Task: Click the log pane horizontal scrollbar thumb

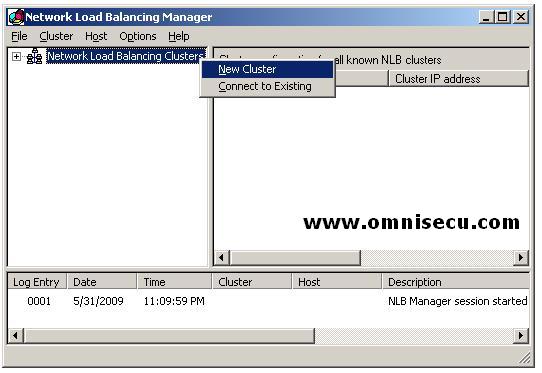Action: point(169,336)
